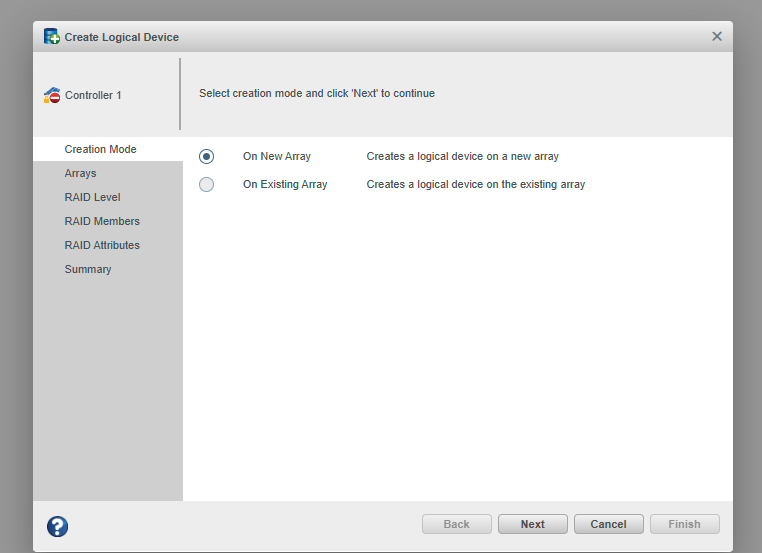Open help with the question mark icon
Screen dimensions: 762x553
57,526
